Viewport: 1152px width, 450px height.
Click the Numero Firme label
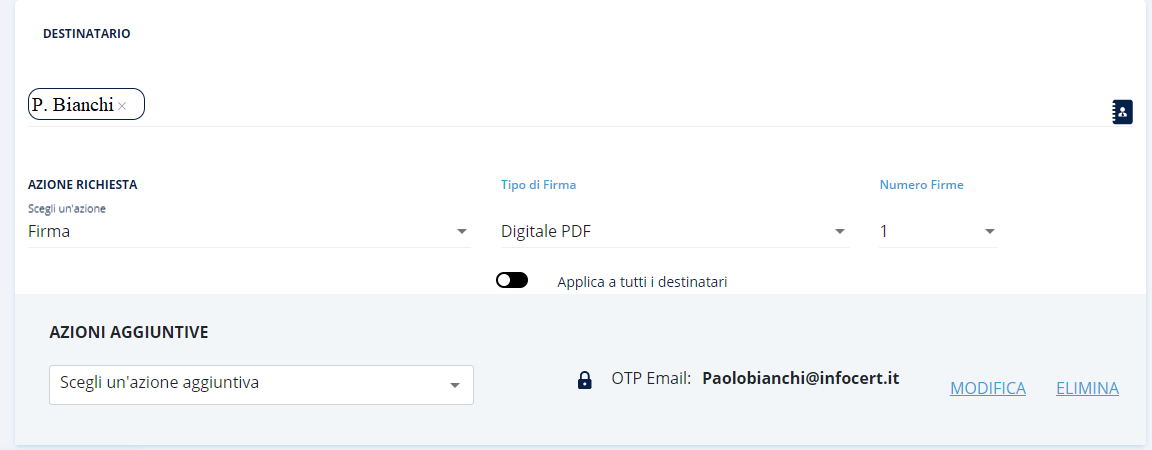tap(921, 185)
